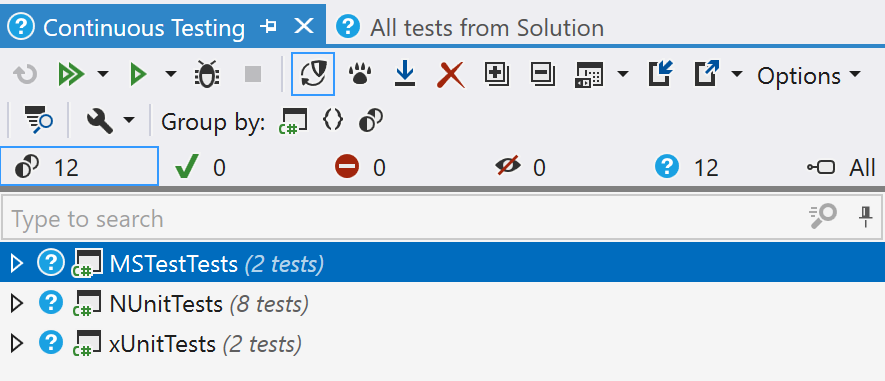Viewport: 885px width, 381px height.
Task: Click the wrench settings icon
Action: [x=99, y=120]
